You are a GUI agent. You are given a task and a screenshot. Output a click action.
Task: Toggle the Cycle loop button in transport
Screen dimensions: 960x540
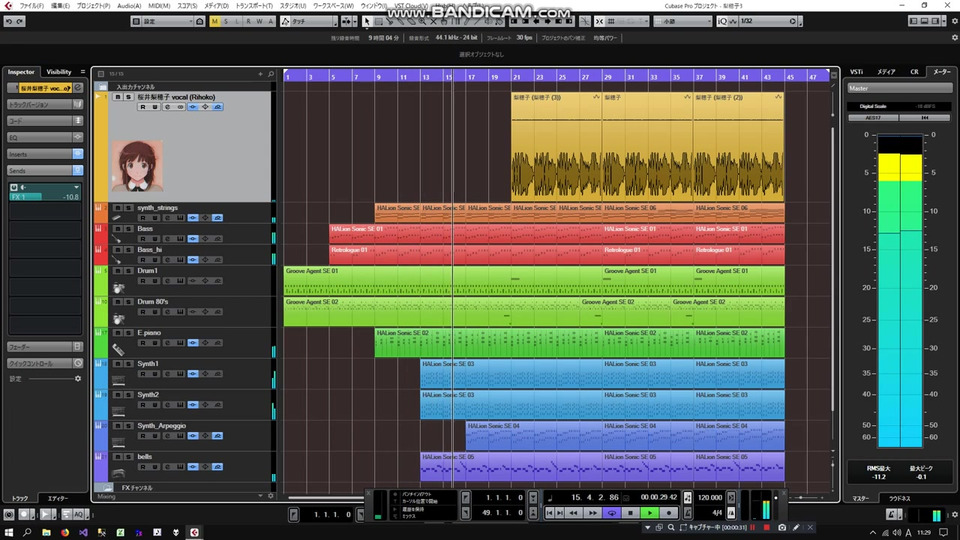click(x=612, y=513)
